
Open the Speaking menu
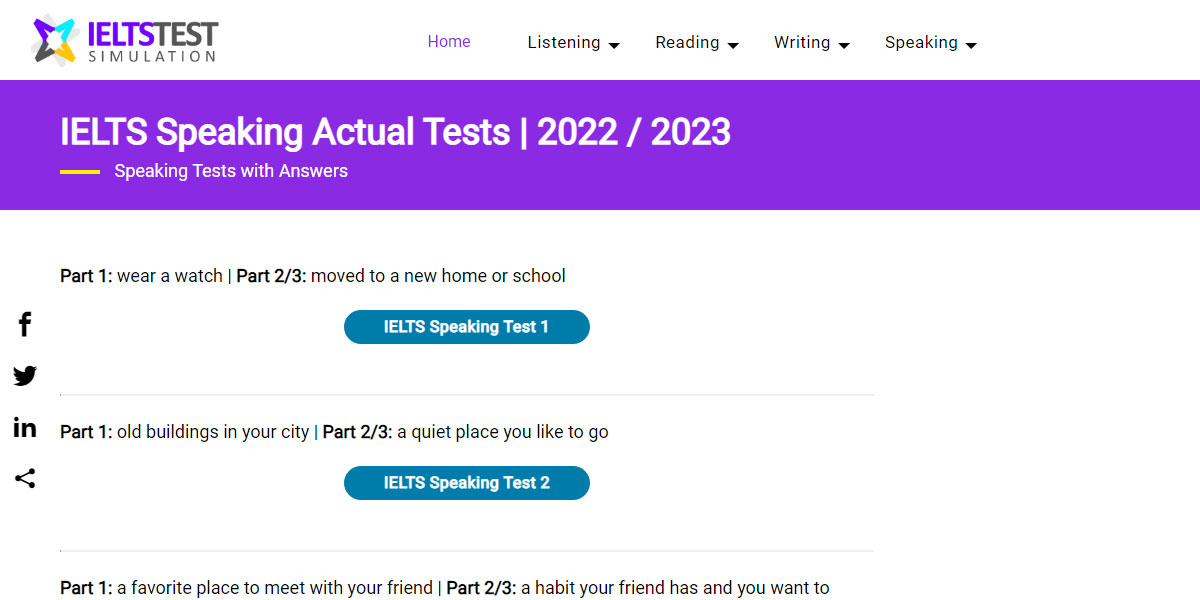(x=923, y=42)
